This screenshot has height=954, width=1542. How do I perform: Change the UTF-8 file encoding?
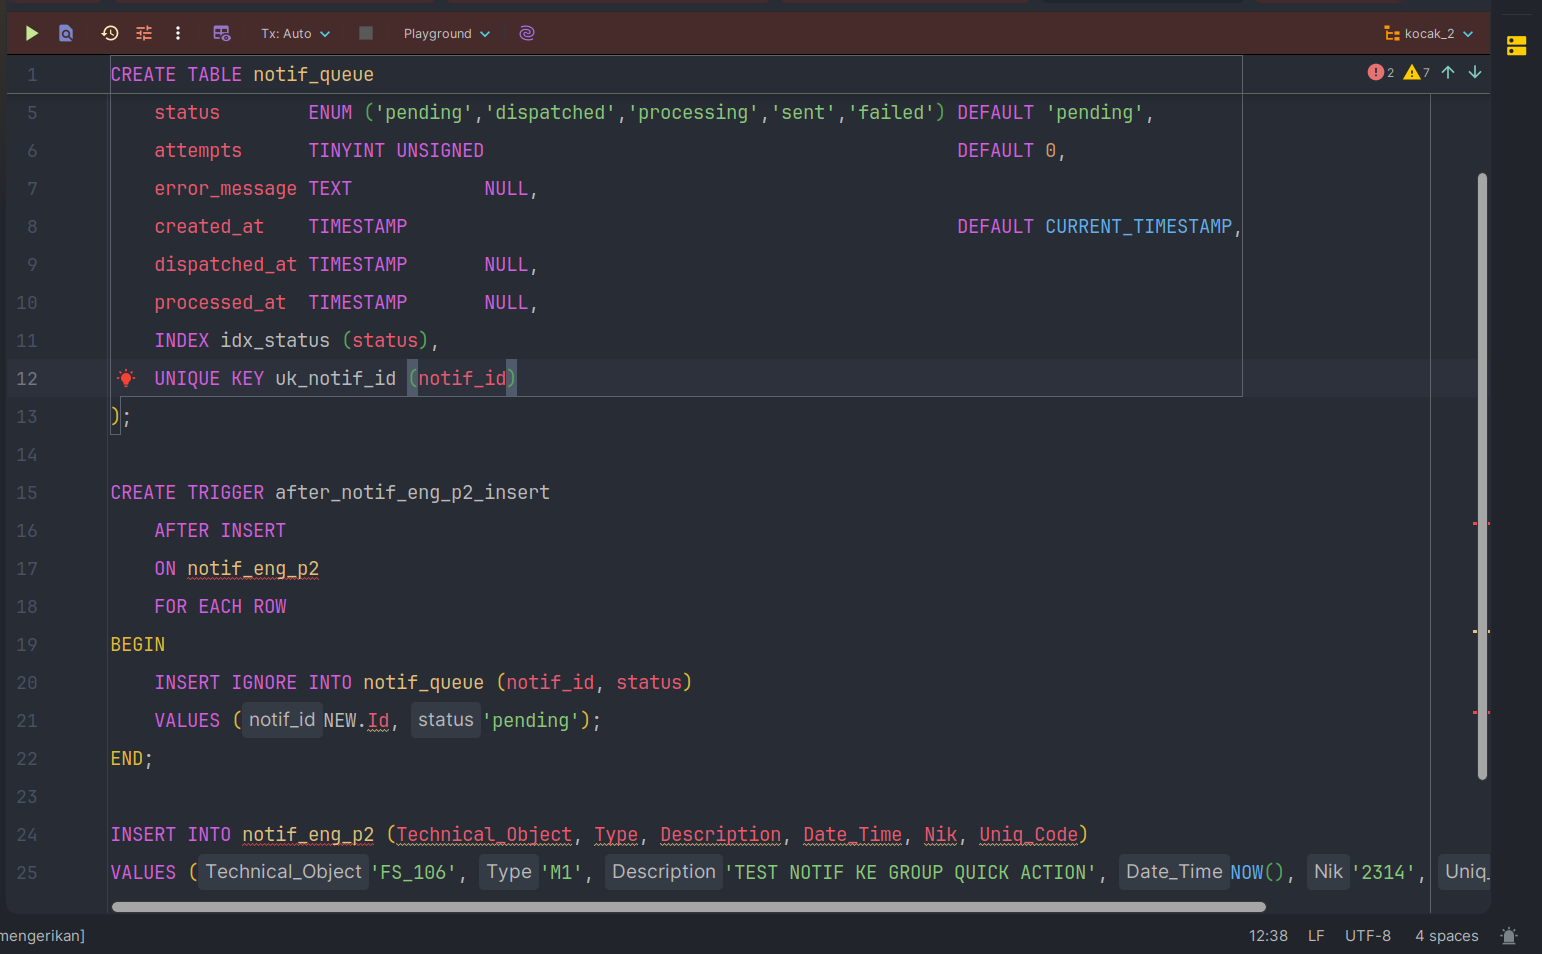click(x=1368, y=936)
